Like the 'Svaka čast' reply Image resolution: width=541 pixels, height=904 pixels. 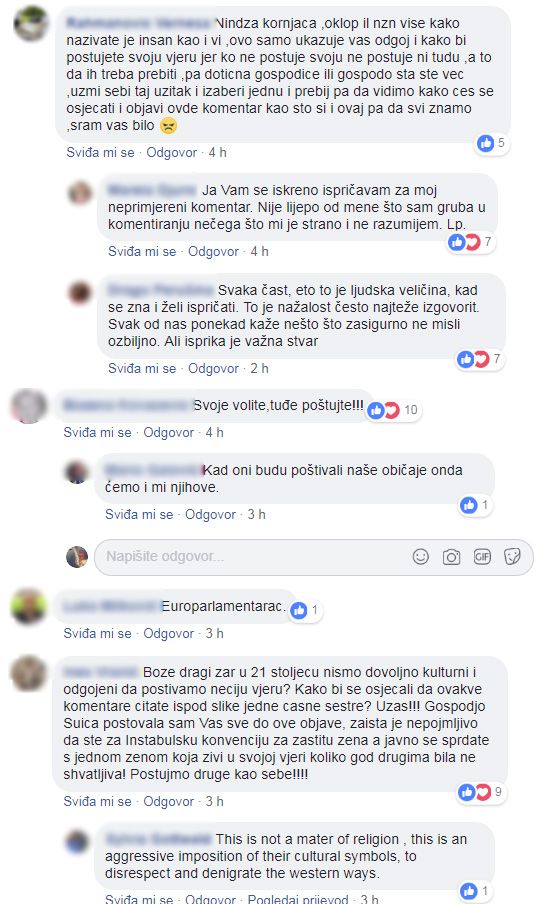(142, 368)
